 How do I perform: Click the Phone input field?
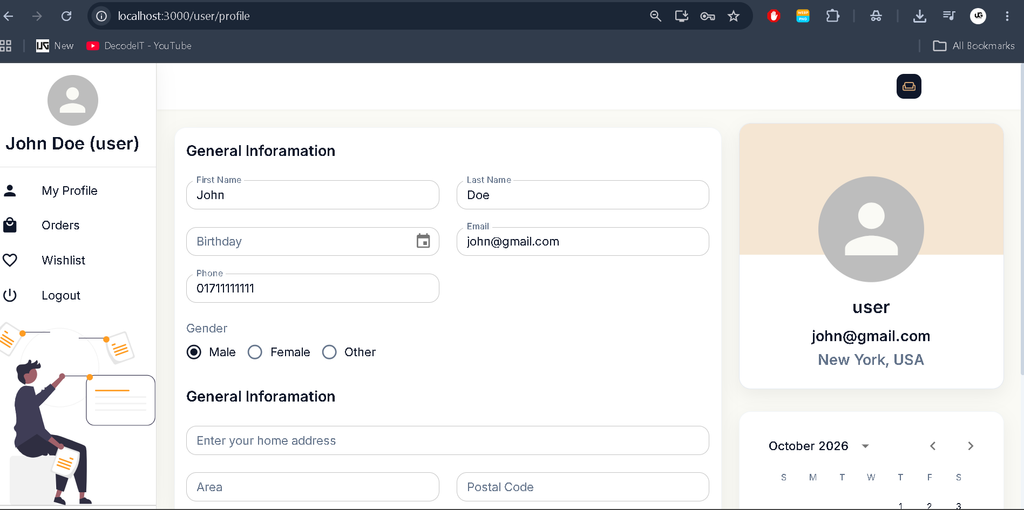313,288
